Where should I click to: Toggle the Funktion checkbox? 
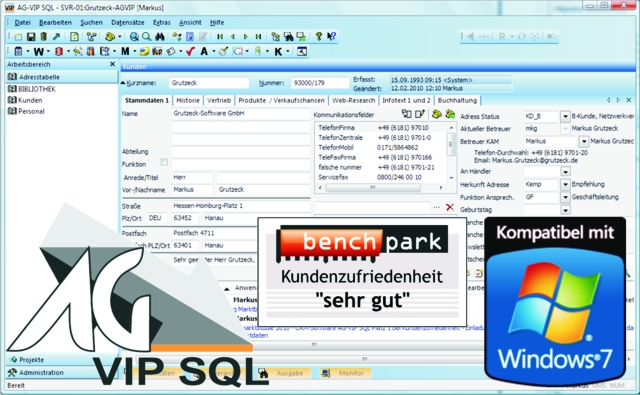[x=164, y=162]
